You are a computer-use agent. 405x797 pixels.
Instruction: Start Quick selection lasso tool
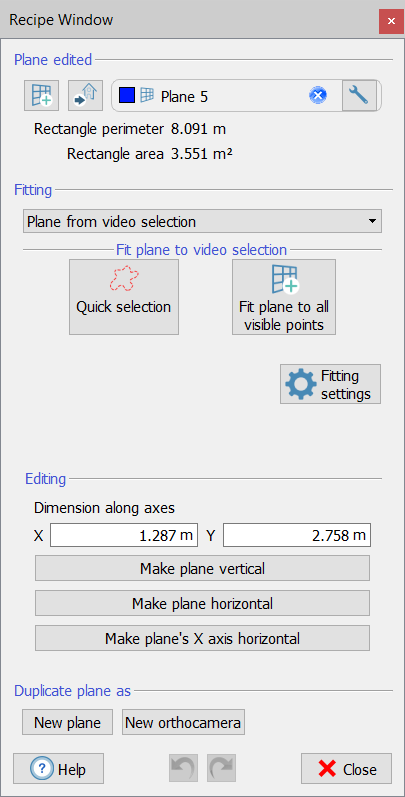click(123, 297)
